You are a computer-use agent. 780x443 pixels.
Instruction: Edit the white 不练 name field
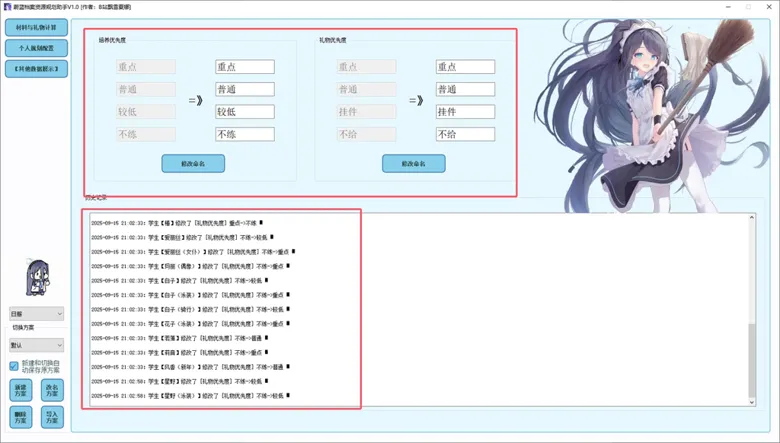(x=245, y=134)
